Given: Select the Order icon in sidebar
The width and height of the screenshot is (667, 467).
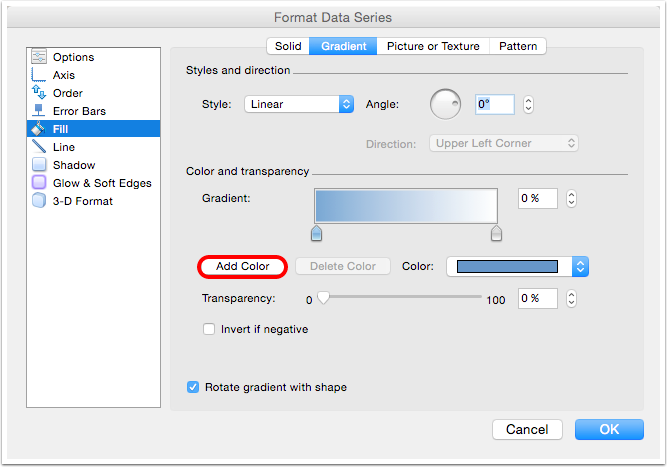Looking at the screenshot, I should 39,93.
